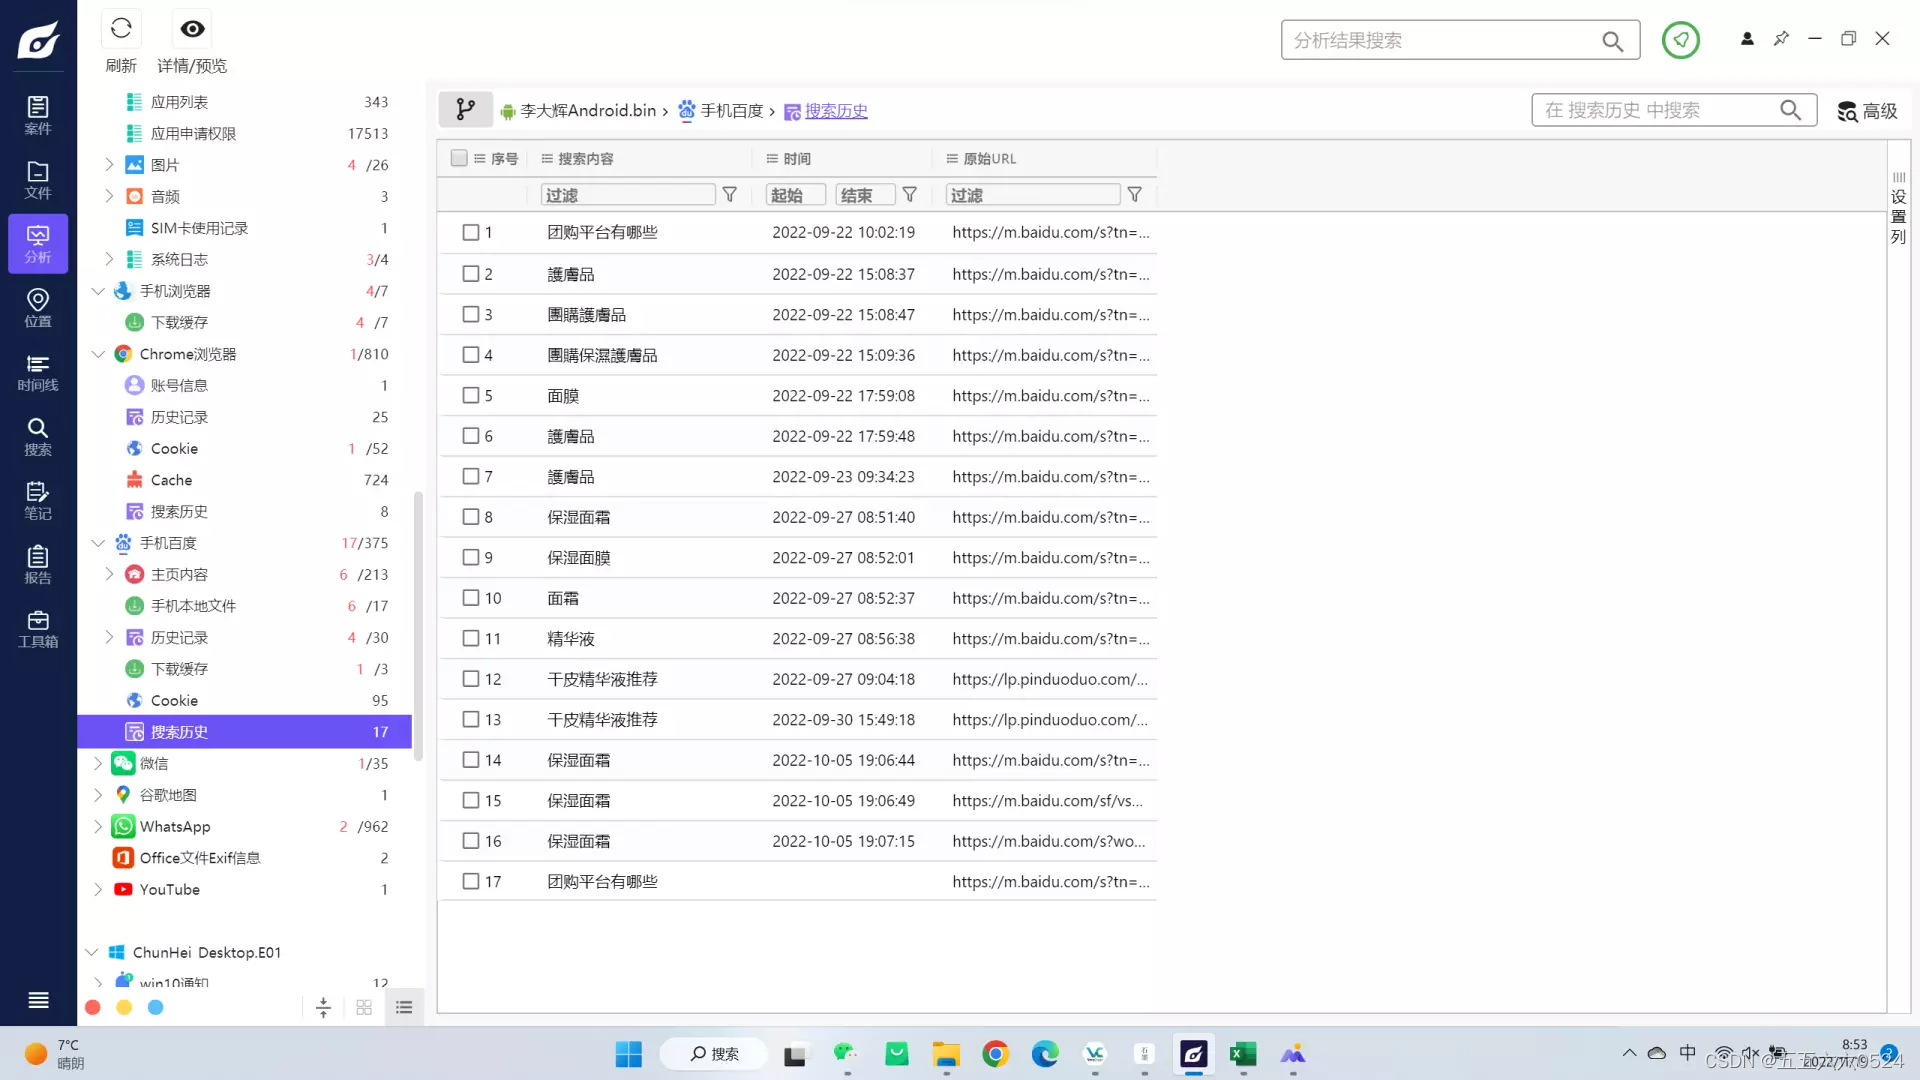Click the 搜索历史 breadcrumb link
This screenshot has width=1920, height=1080.
pyautogui.click(x=836, y=111)
